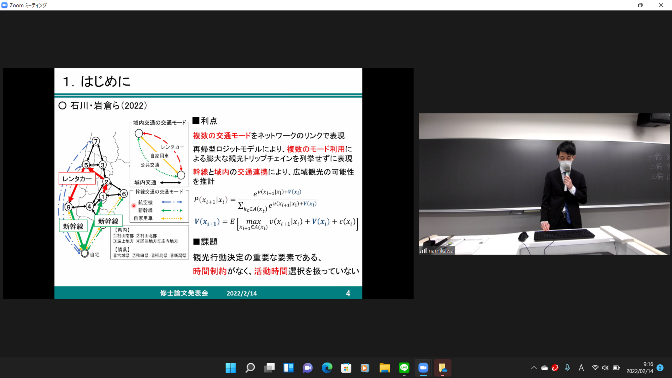Launch Teams Chat from taskbar
Screen dimensions: 672x378
pyautogui.click(x=308, y=368)
